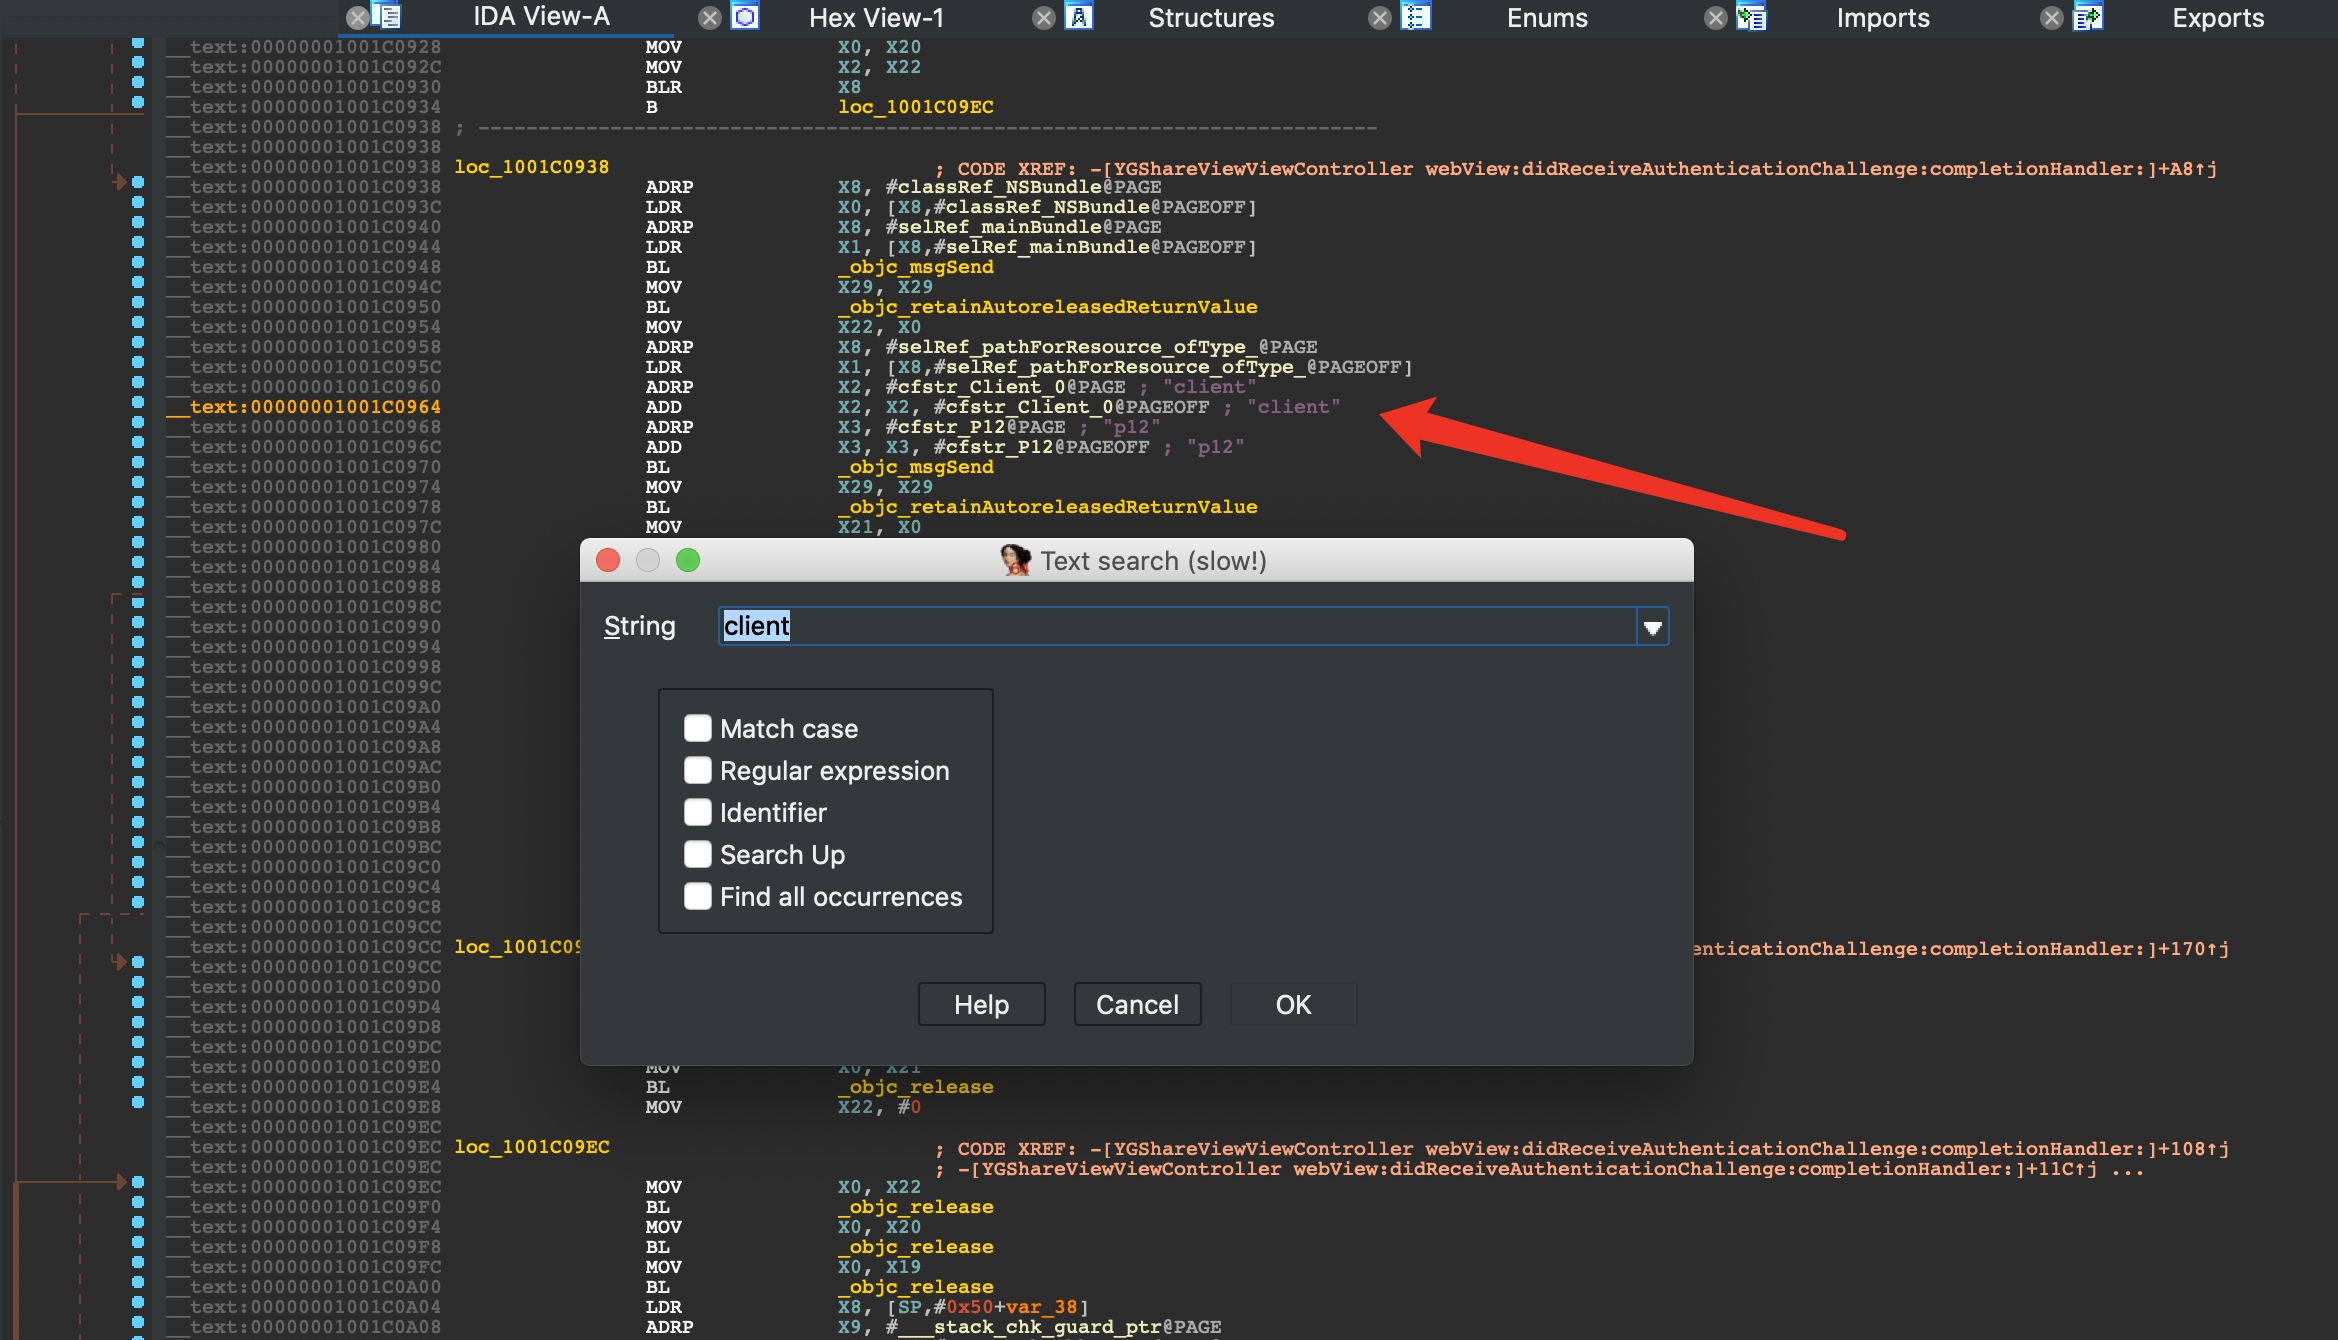Click _objc_release call at 1001C09F0

pyautogui.click(x=915, y=1207)
